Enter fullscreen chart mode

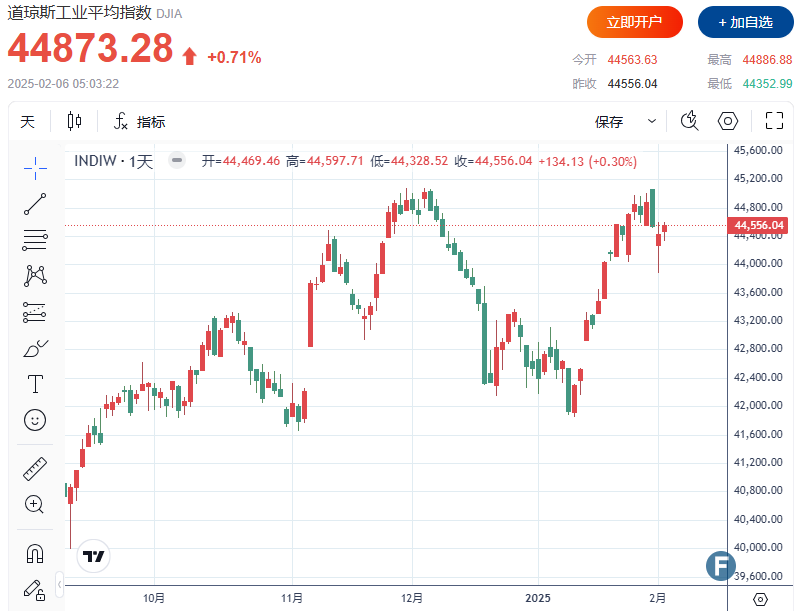pos(773,122)
